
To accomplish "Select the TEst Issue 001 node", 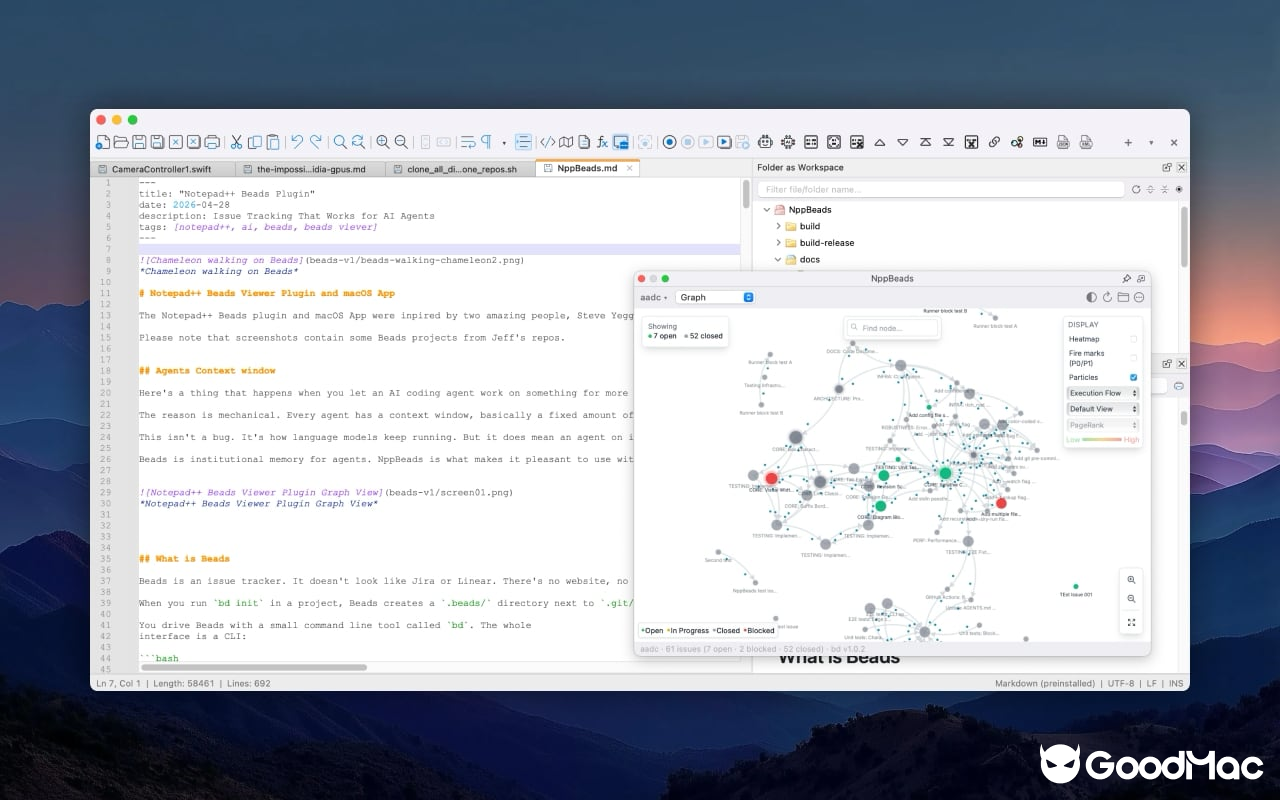I will (x=1076, y=587).
